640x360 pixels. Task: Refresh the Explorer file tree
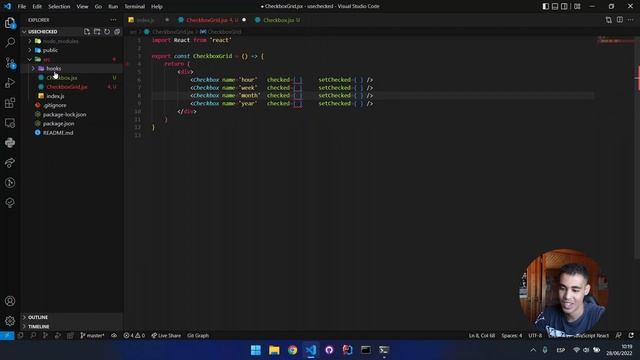click(107, 31)
